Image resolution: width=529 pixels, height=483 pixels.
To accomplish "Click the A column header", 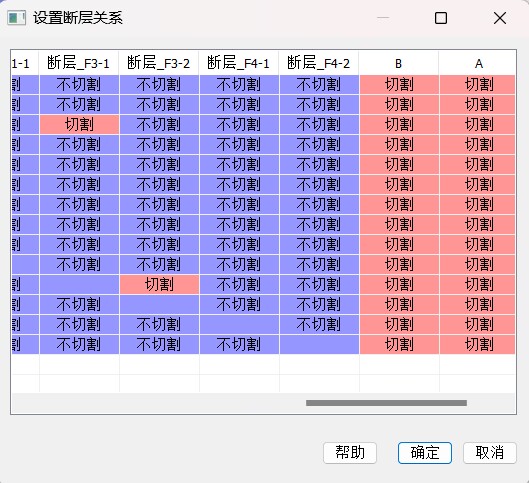I will coord(477,63).
